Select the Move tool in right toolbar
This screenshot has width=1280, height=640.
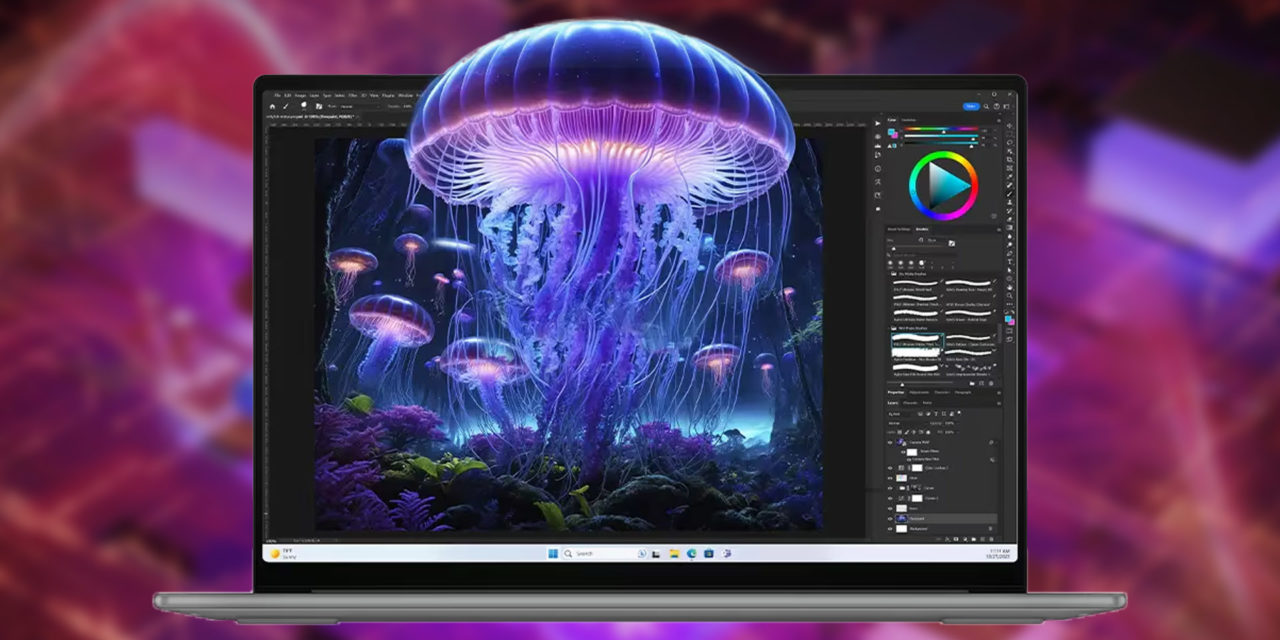click(1009, 125)
